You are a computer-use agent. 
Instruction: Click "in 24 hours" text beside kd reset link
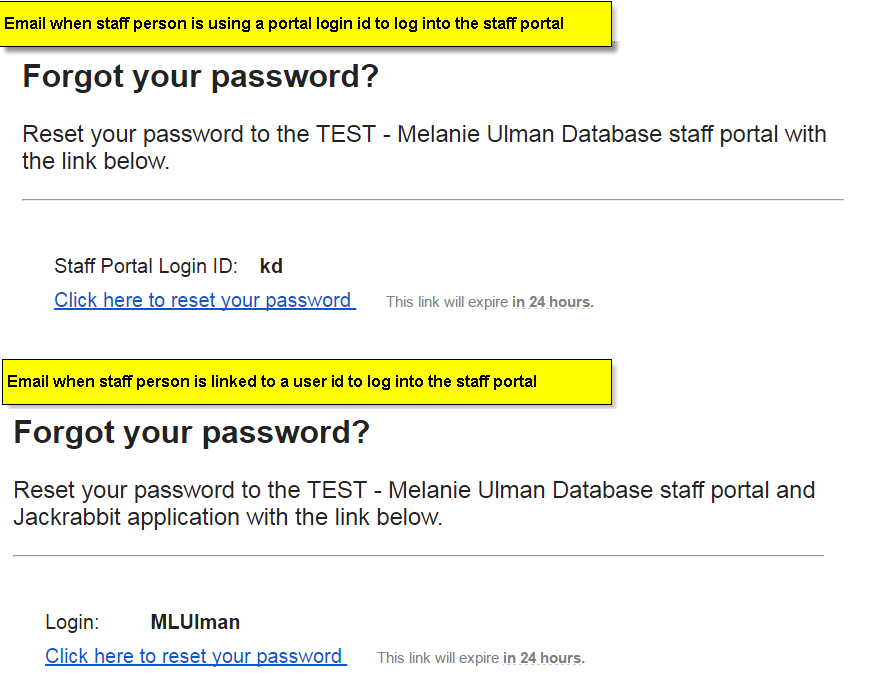tap(552, 302)
